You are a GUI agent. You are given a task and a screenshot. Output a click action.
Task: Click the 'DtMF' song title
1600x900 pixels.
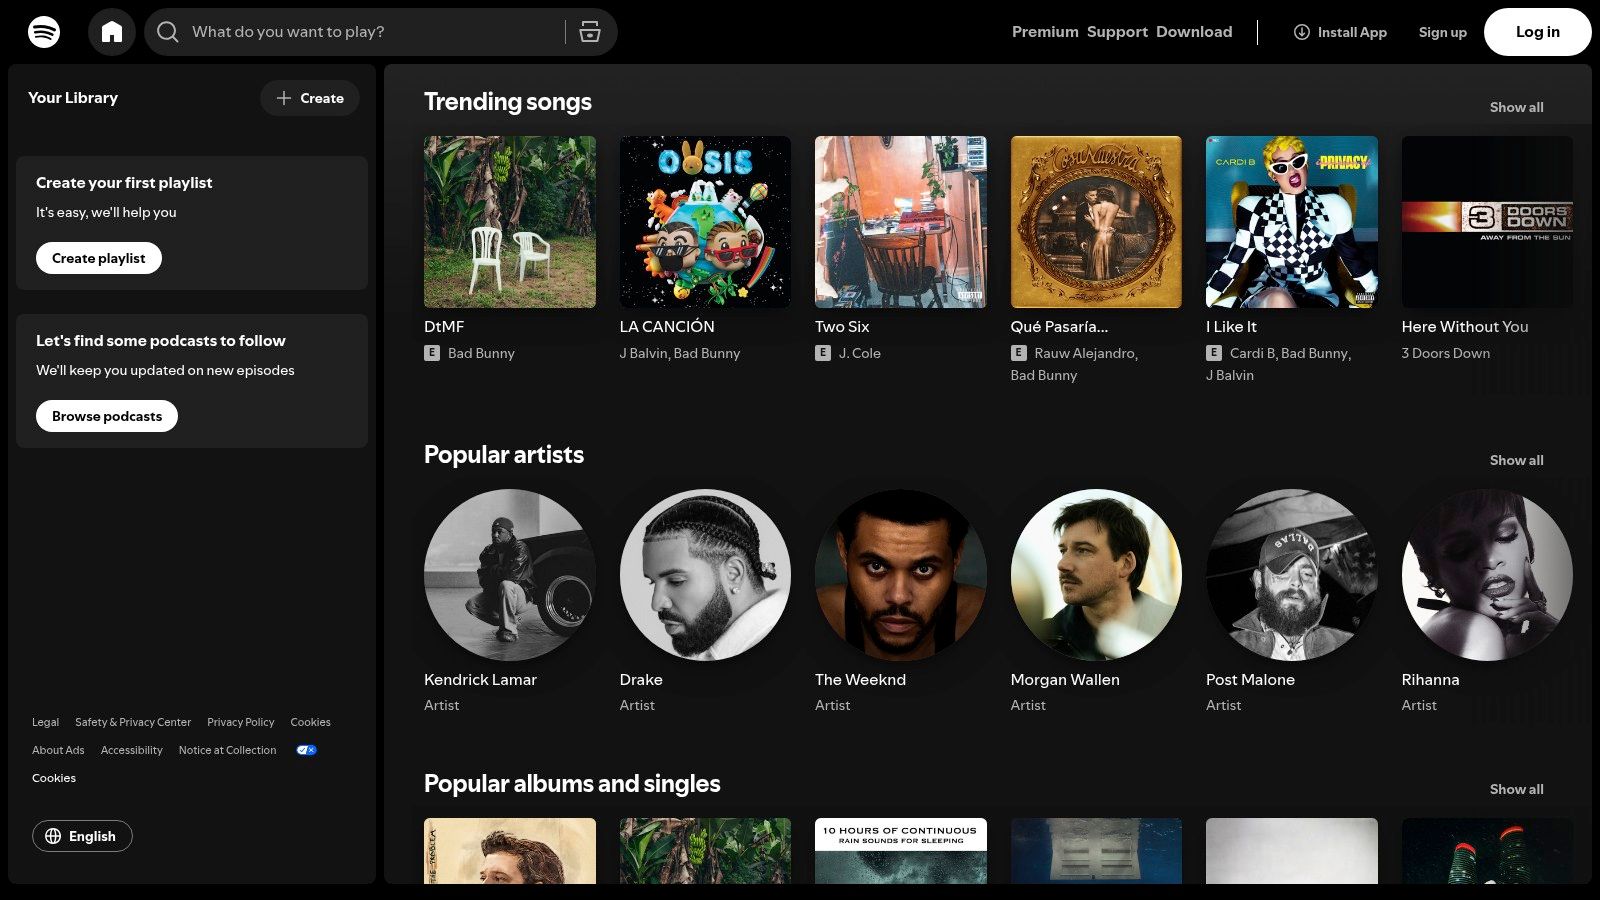(444, 326)
